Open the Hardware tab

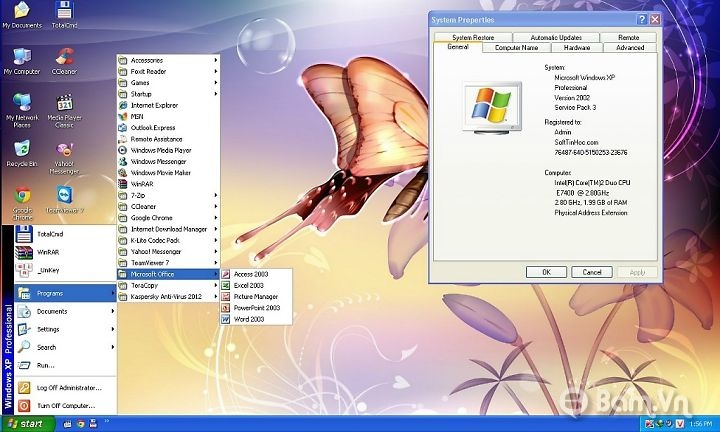coord(577,47)
